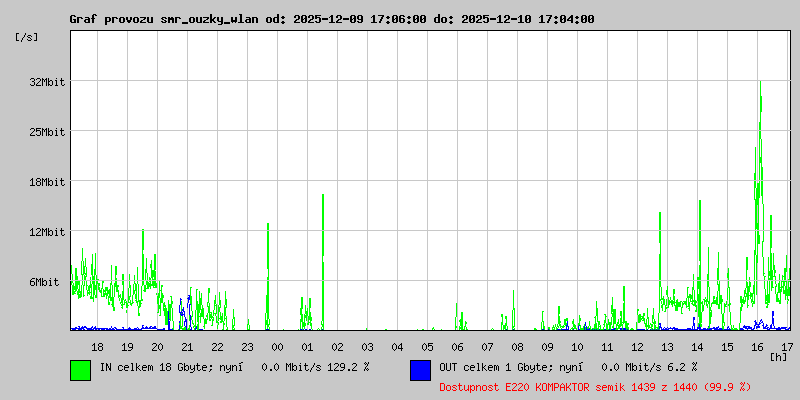The image size is (800, 400).
Task: Click the x-axis label '22'
Action: (217, 347)
